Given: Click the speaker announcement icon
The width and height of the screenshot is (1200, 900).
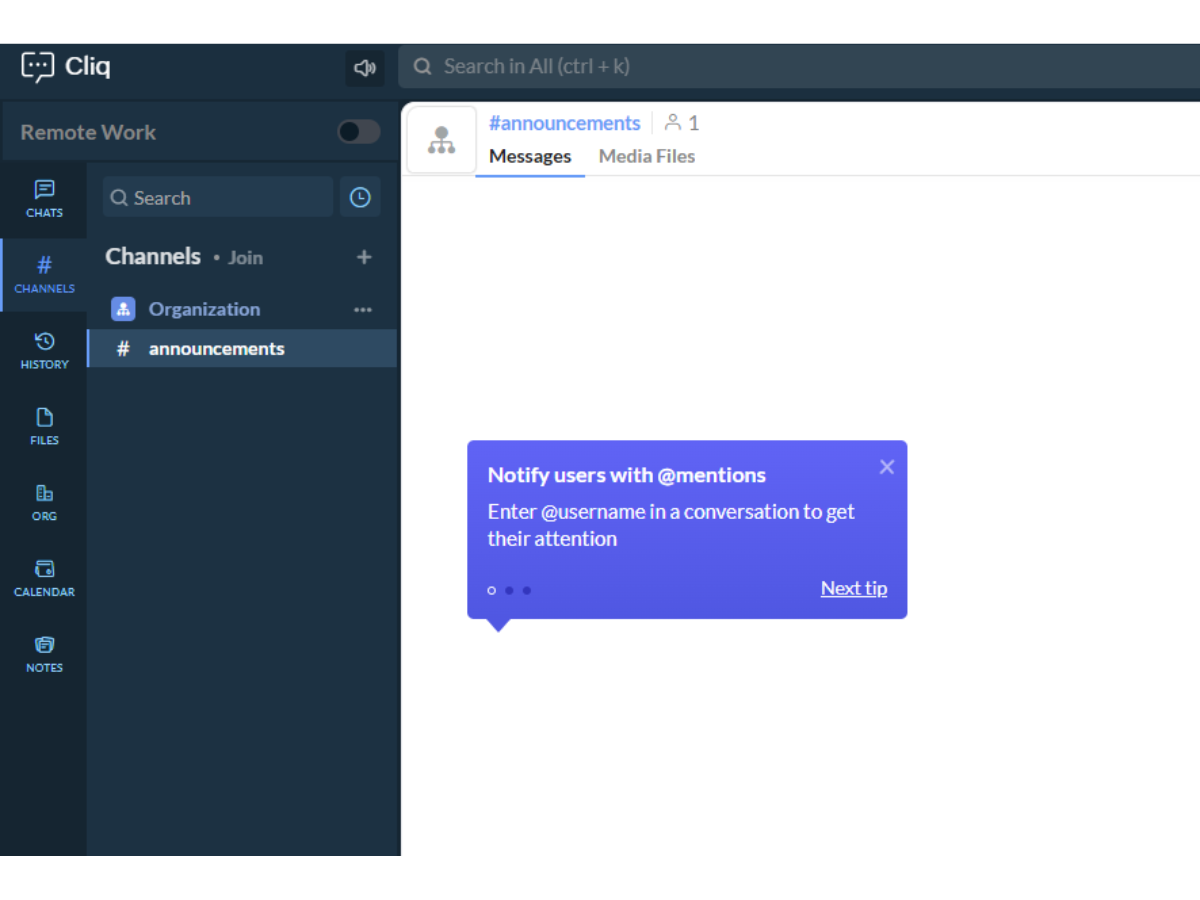Looking at the screenshot, I should [365, 68].
